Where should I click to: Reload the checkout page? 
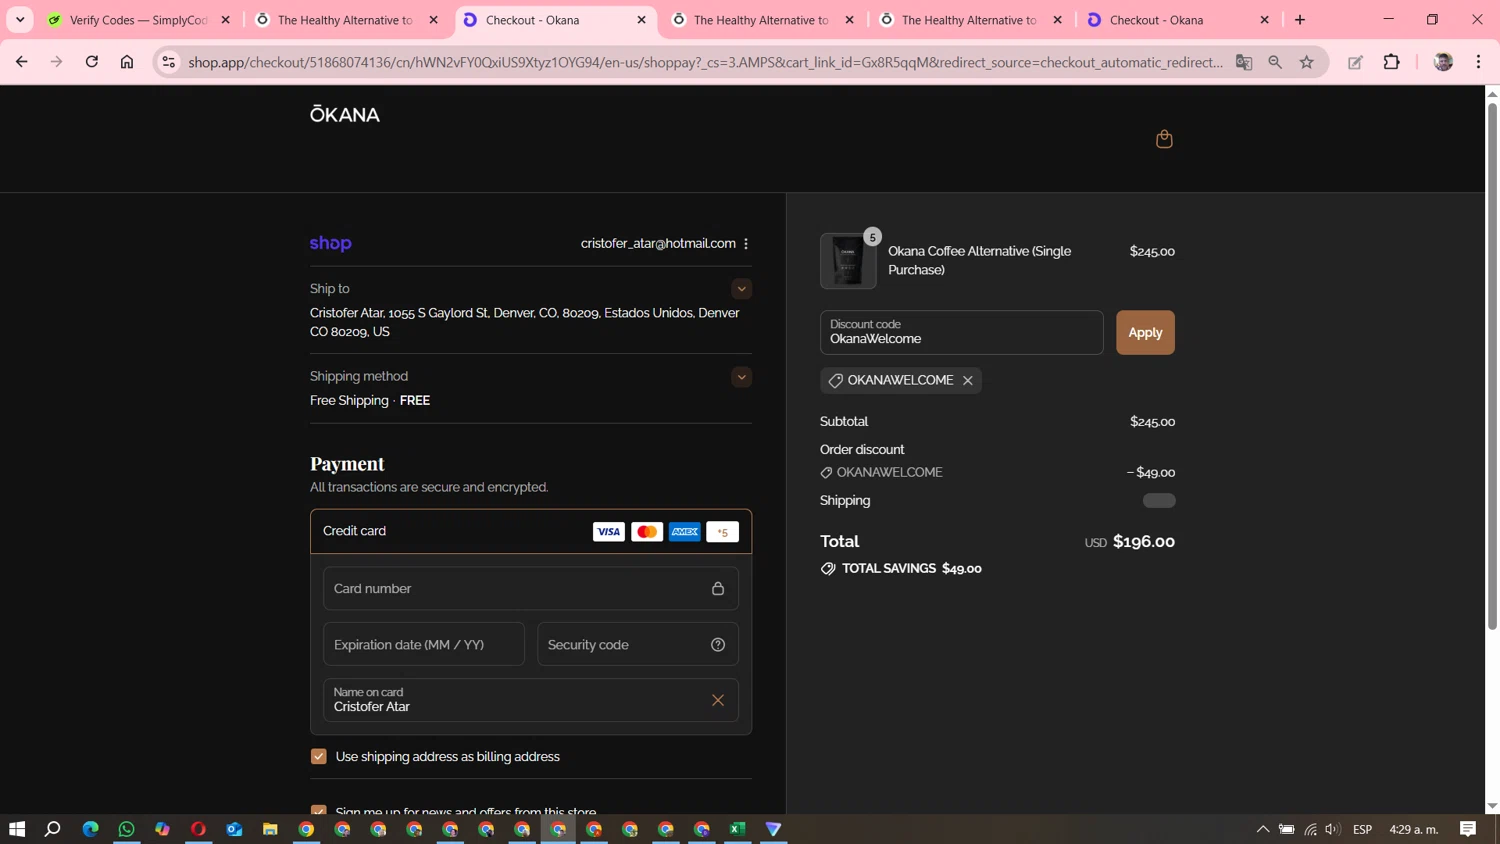click(91, 62)
